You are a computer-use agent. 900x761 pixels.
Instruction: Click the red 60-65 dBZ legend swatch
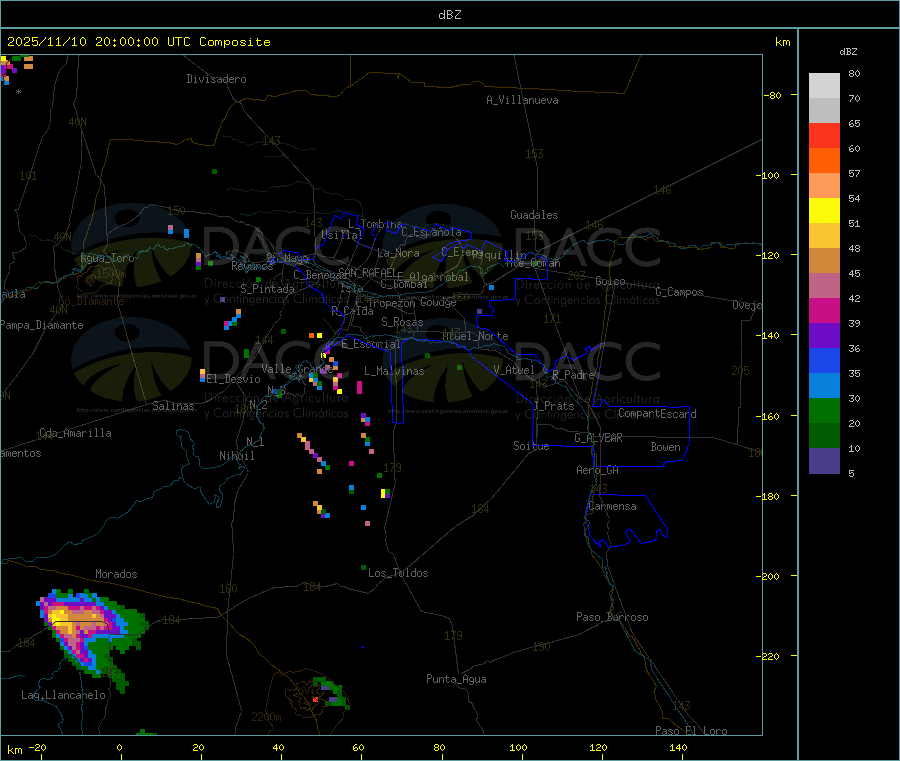(824, 135)
